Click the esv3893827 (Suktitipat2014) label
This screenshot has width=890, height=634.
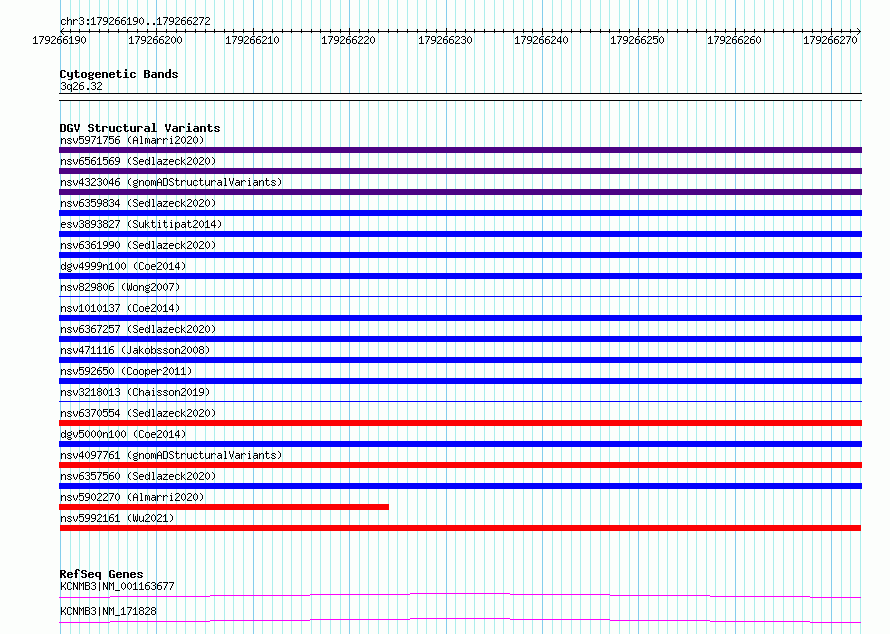pos(141,224)
